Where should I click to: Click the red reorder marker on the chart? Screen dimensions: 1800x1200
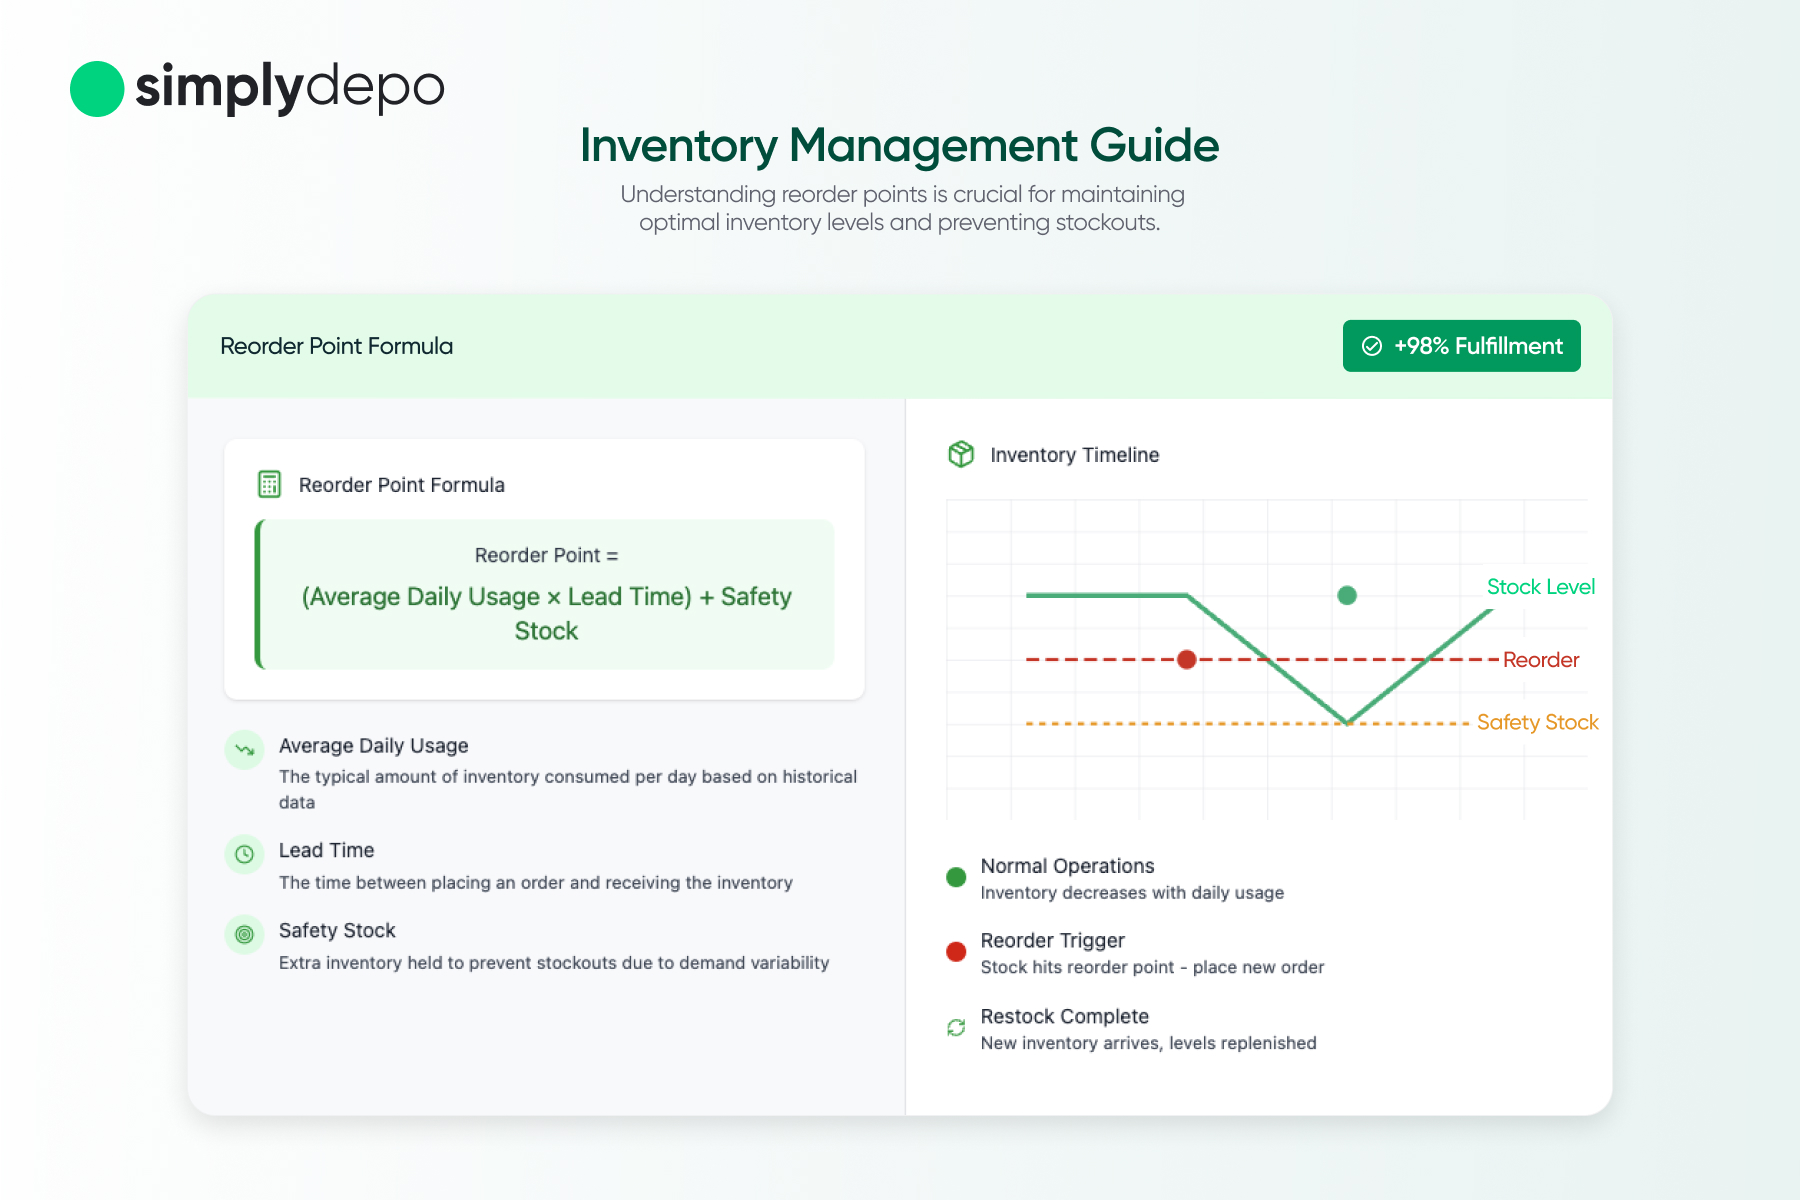[x=1187, y=659]
